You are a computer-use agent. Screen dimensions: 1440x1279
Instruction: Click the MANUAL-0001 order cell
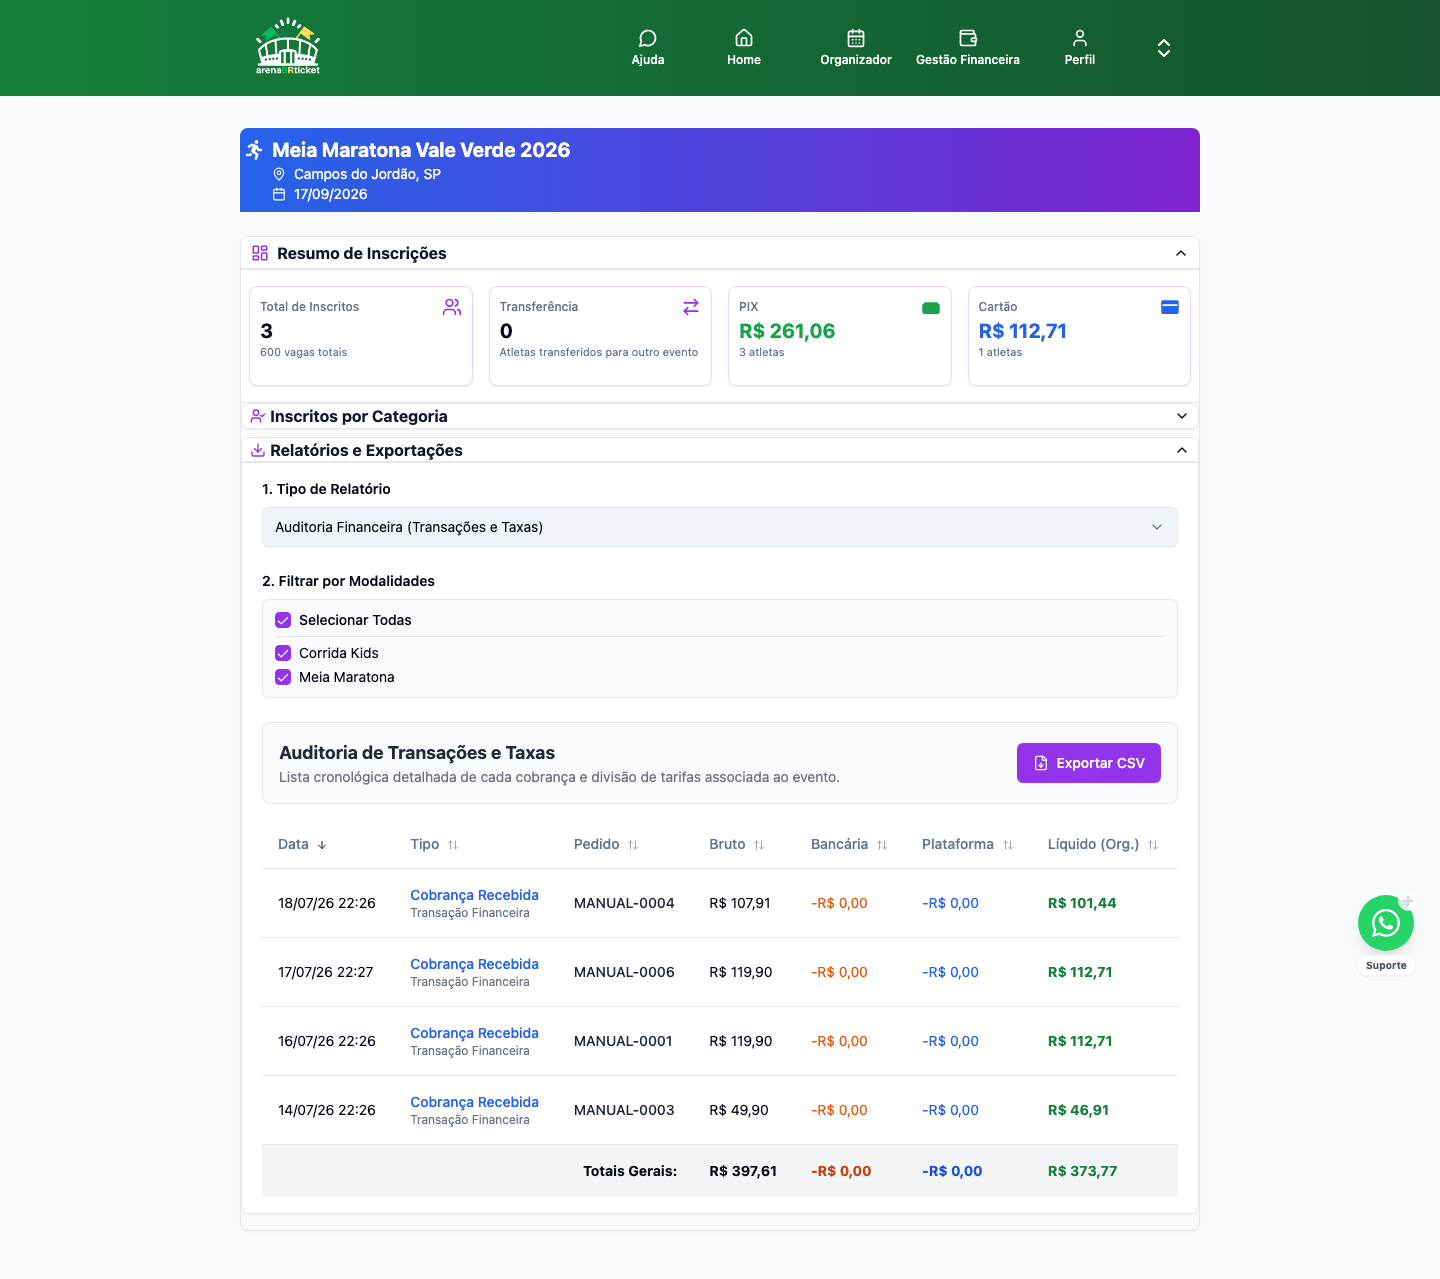pyautogui.click(x=623, y=1041)
